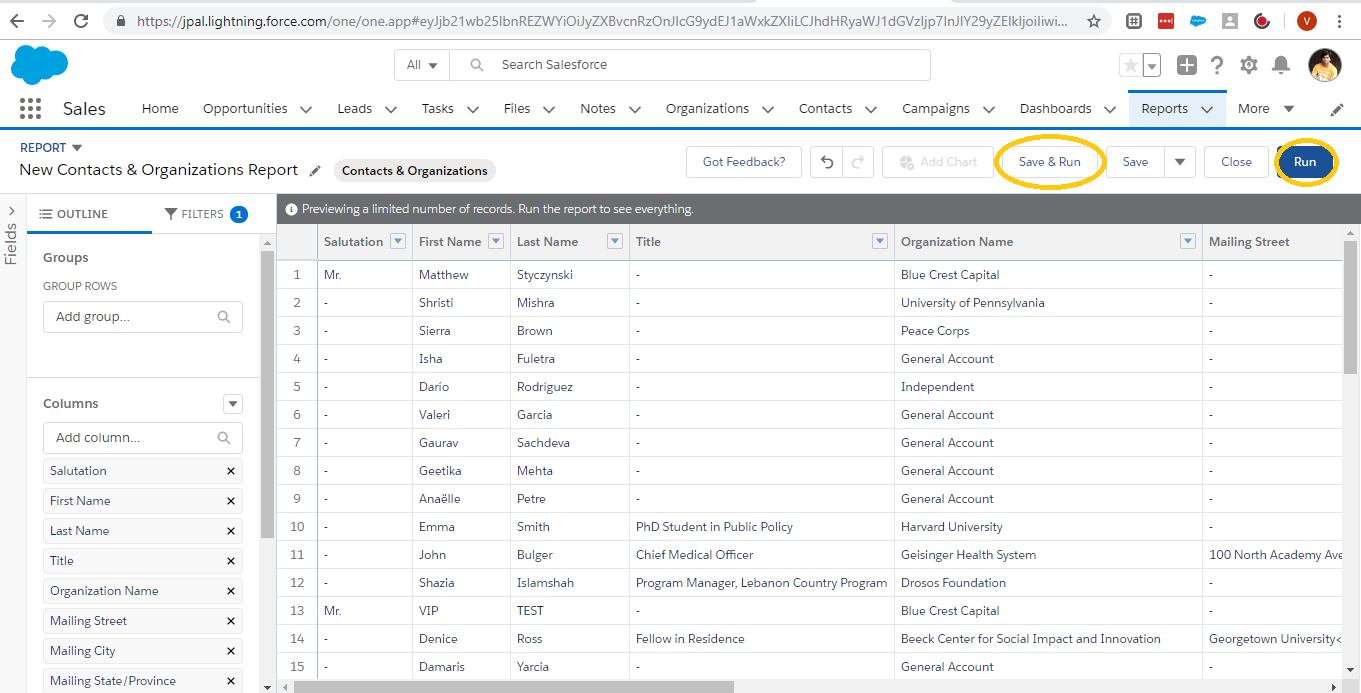The width and height of the screenshot is (1361, 693).
Task: Open Organization Name column header dropdown
Action: tap(1188, 242)
